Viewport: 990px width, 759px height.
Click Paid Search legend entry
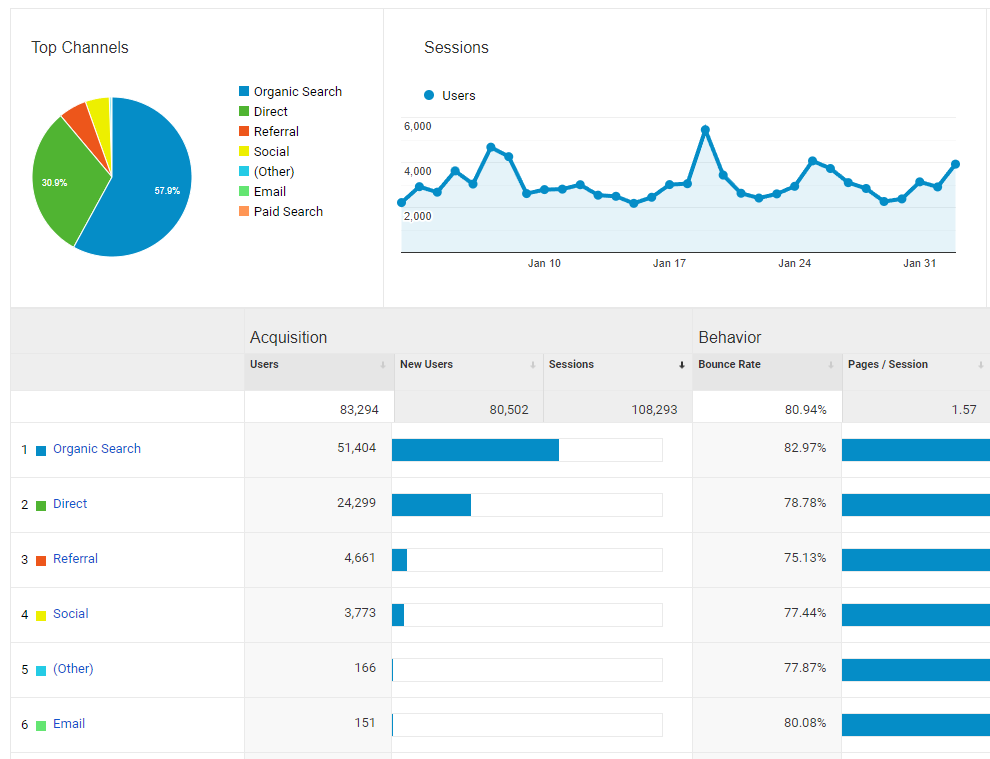(x=288, y=212)
